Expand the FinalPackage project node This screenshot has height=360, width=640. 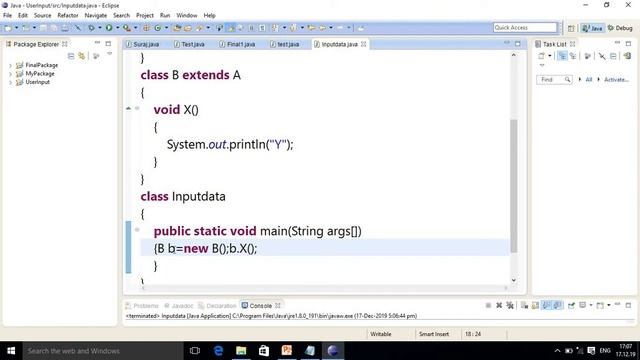(x=10, y=65)
